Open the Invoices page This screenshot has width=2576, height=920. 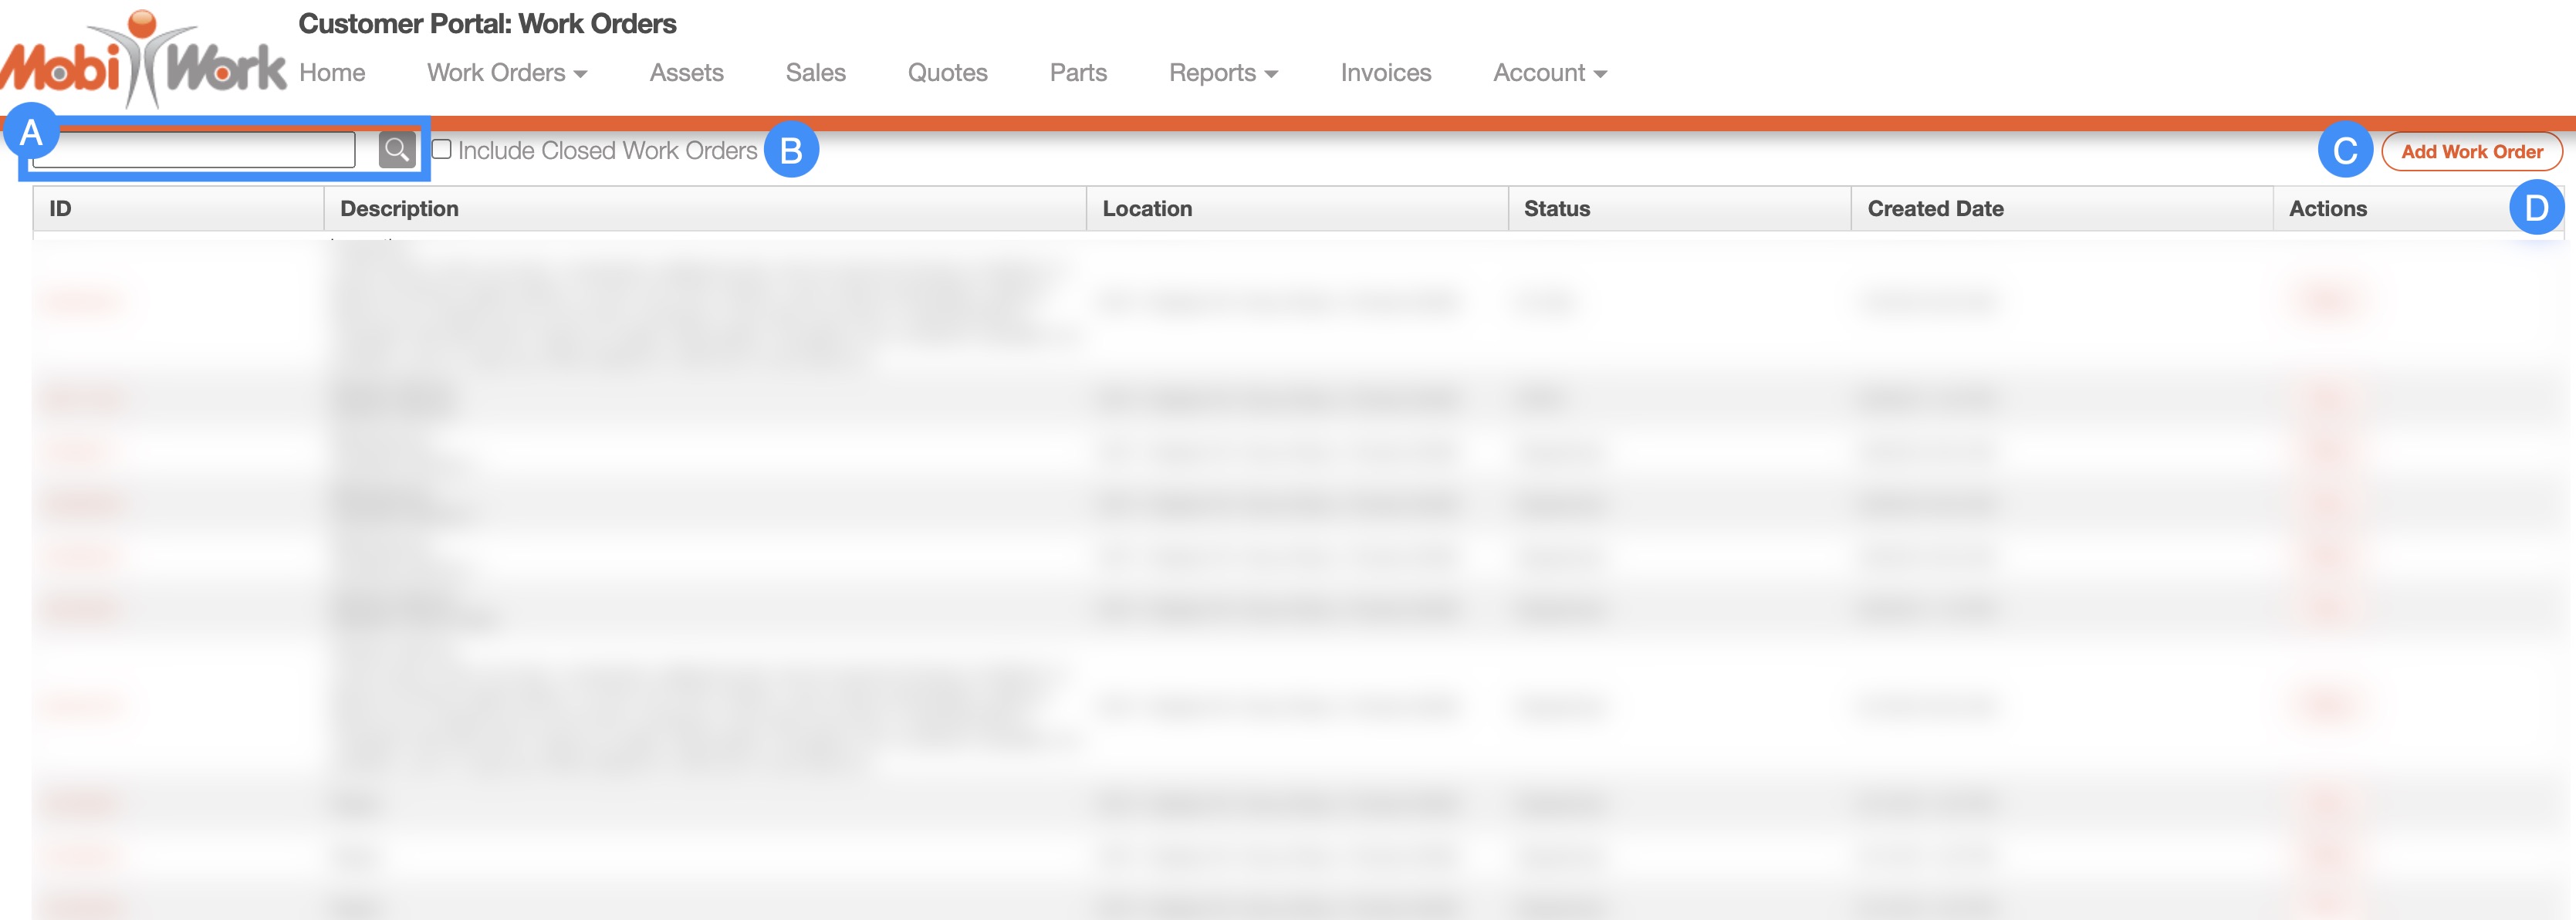[1385, 73]
